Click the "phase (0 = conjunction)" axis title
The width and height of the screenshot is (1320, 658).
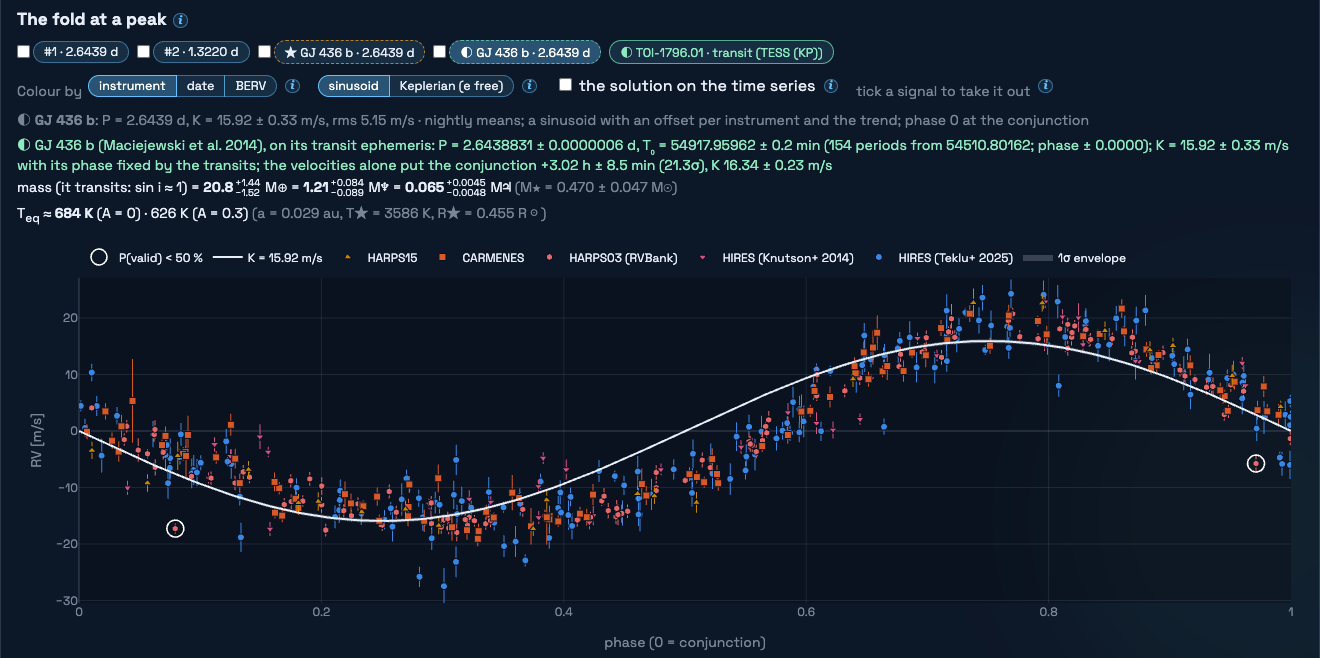tap(685, 642)
